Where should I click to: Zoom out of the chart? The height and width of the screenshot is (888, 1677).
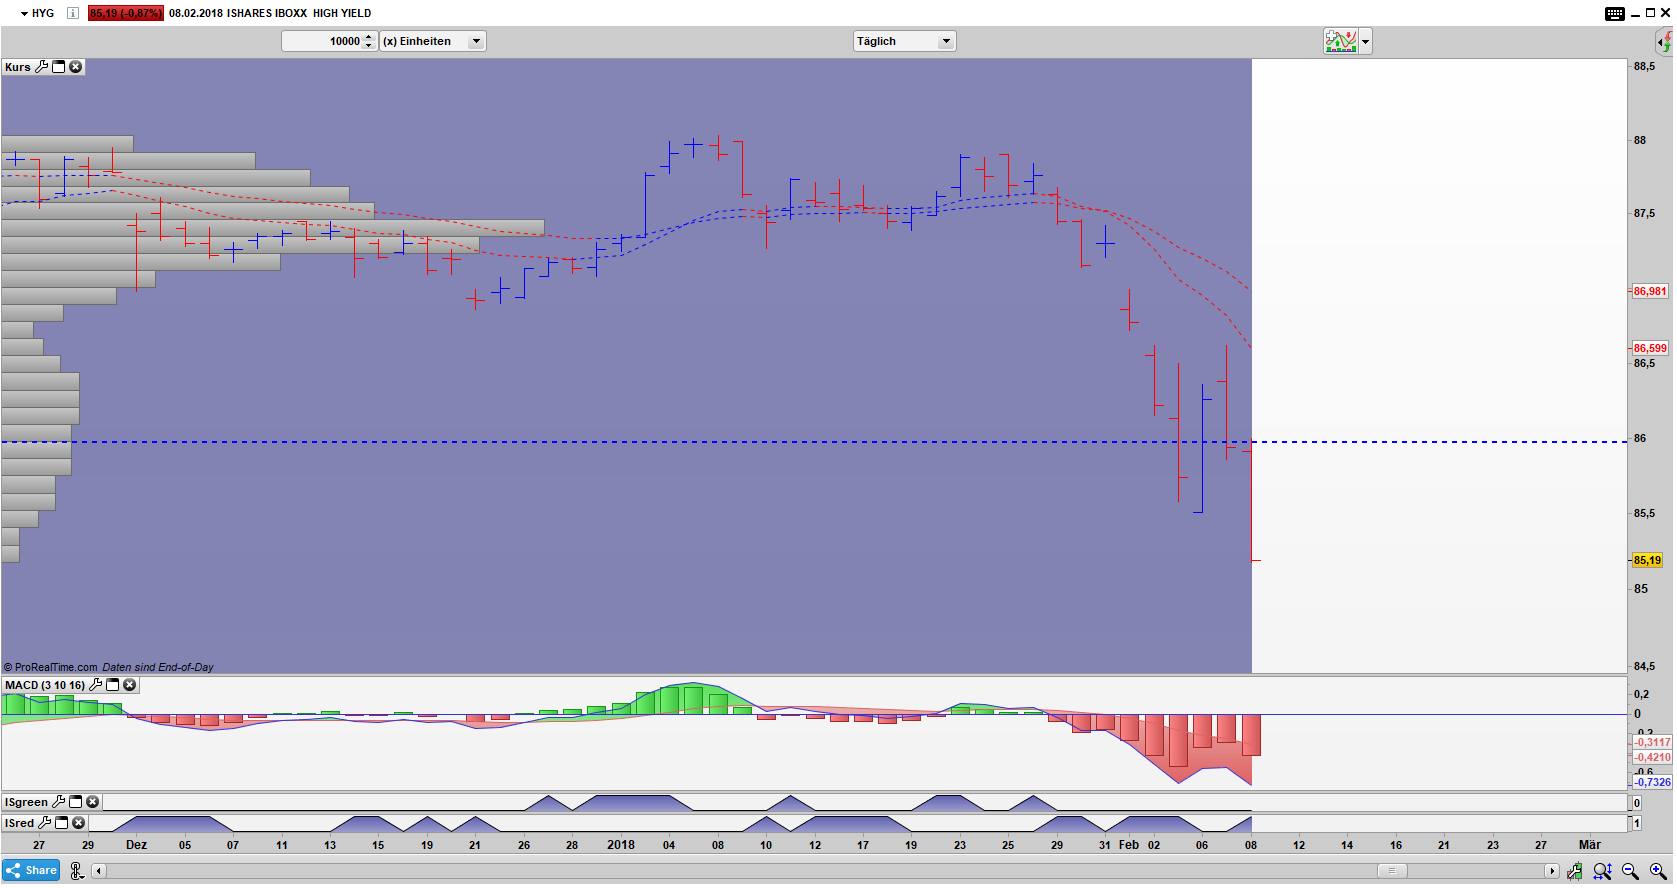[x=1630, y=871]
